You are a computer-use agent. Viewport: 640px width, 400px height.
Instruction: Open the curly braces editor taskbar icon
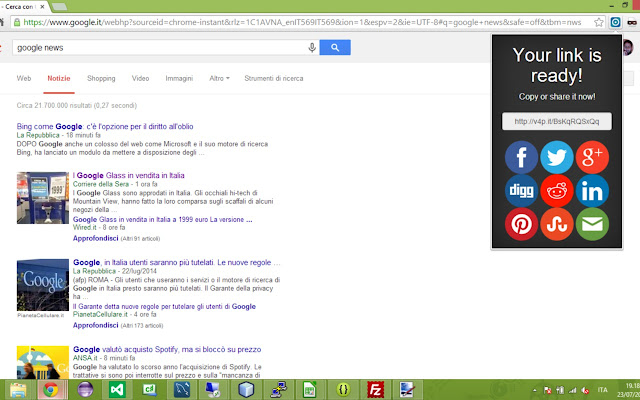coord(343,390)
